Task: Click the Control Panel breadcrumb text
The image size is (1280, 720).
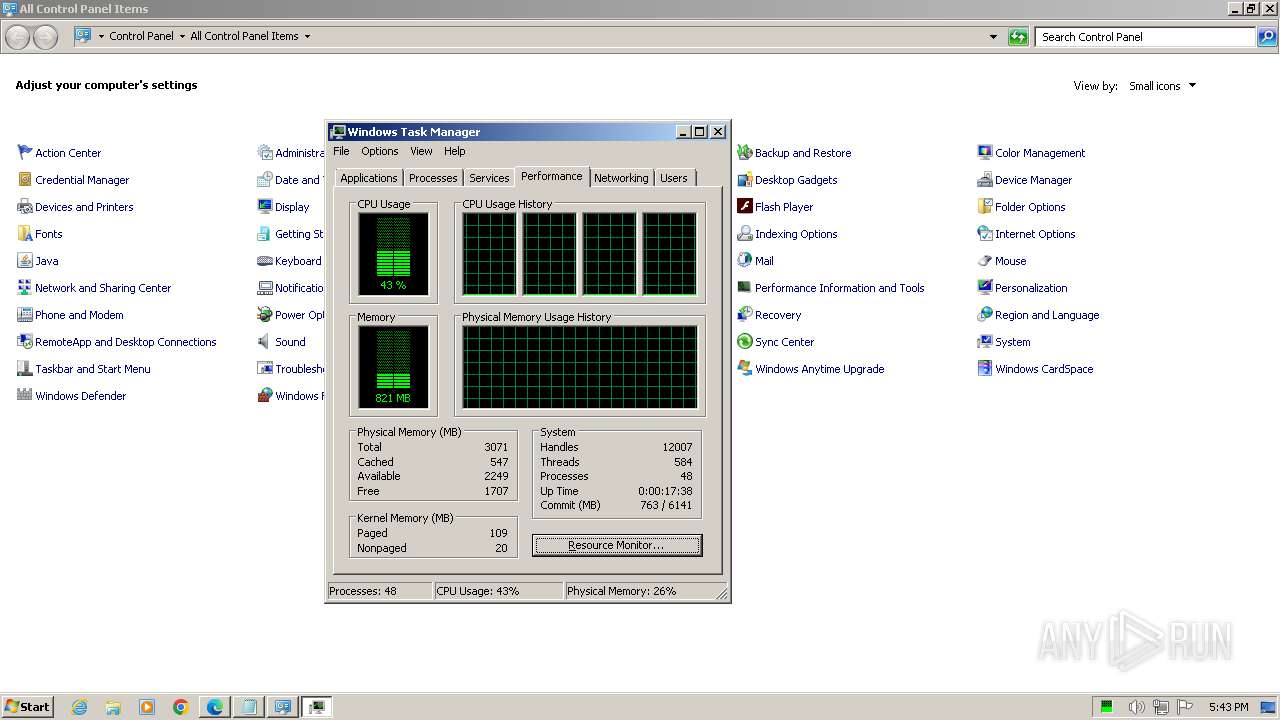Action: pos(141,36)
